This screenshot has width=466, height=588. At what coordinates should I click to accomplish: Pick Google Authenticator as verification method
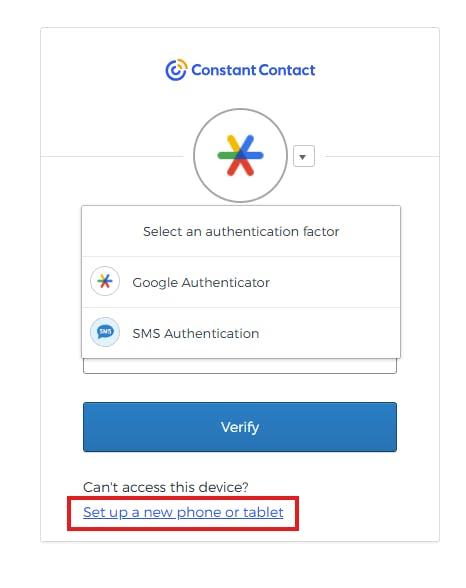(x=241, y=282)
